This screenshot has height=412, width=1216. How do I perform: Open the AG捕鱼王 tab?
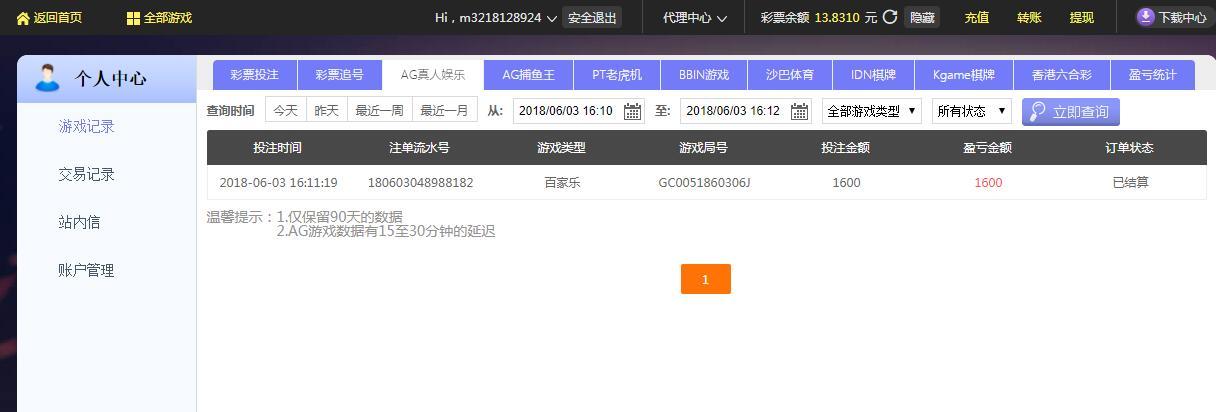point(528,75)
